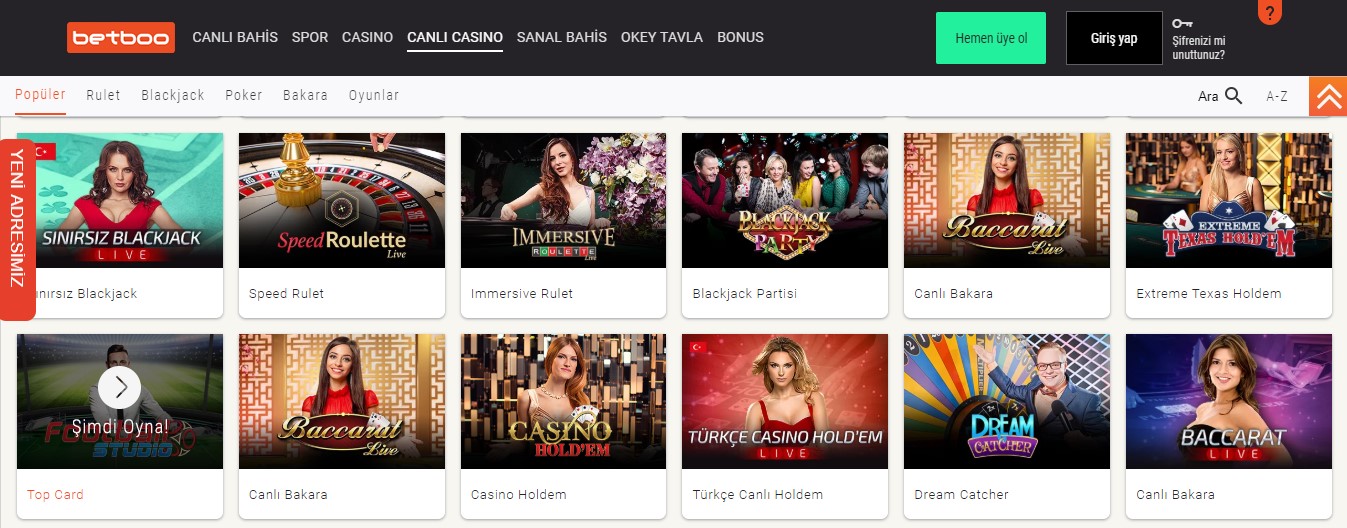Go to the BONUS menu item
The image size is (1347, 528).
740,37
